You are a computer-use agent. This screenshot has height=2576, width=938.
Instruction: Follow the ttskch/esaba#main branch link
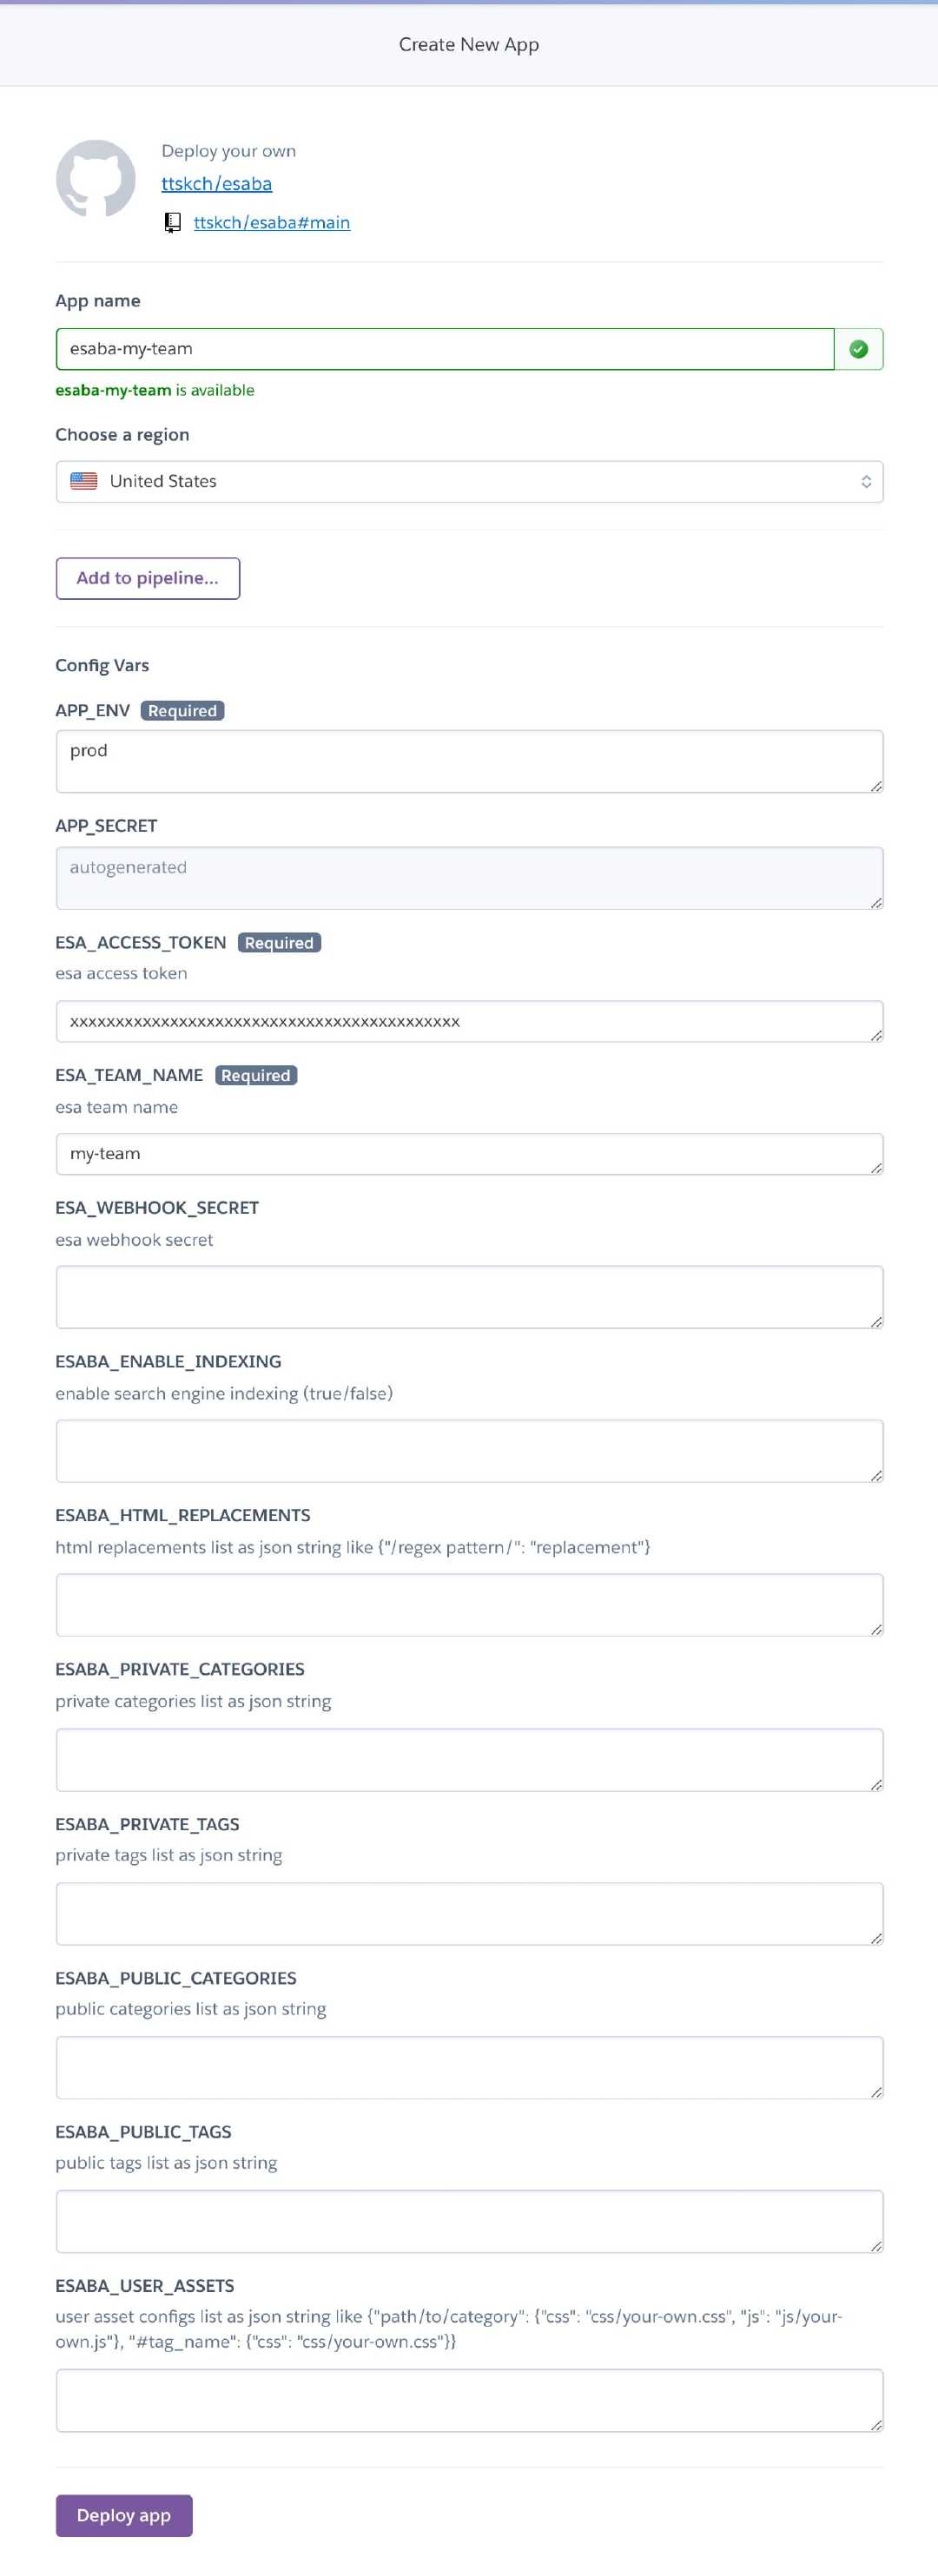point(271,222)
